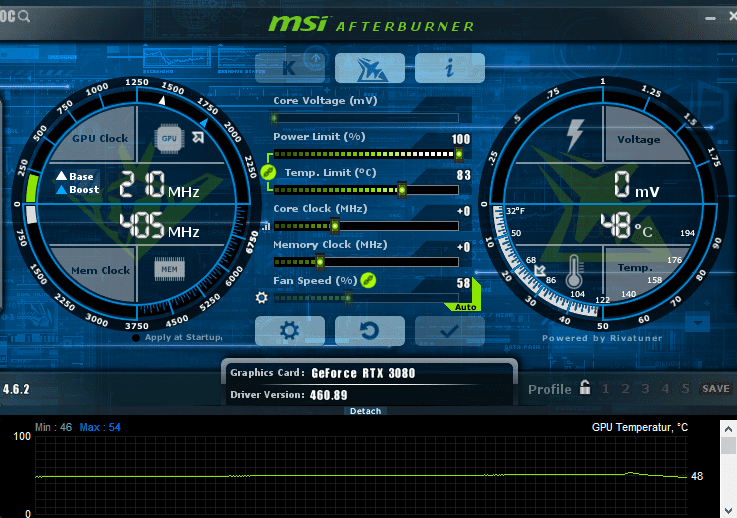The width and height of the screenshot is (737, 518).
Task: Click the 210 MHz GPU clock readout
Action: (x=159, y=184)
